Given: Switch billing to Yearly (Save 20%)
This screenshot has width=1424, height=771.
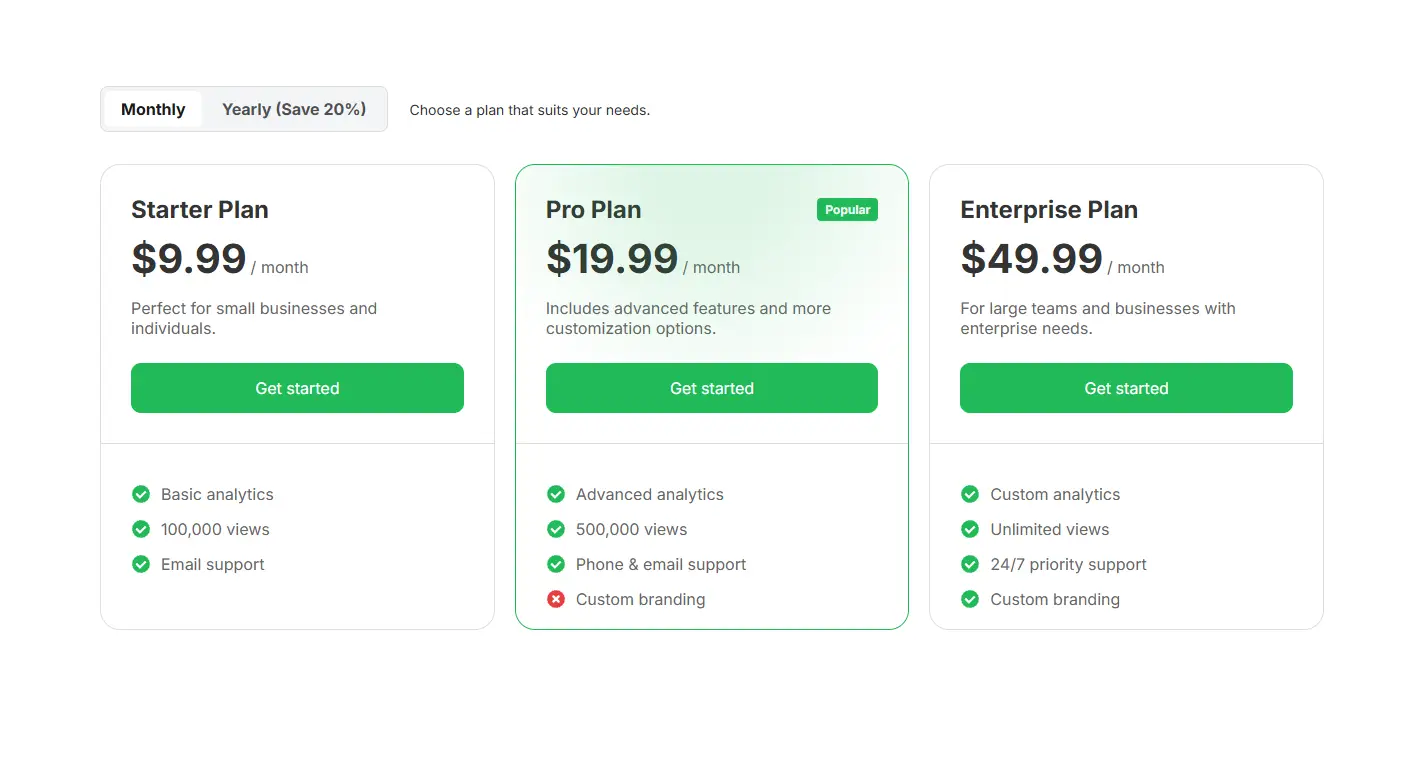Looking at the screenshot, I should (x=294, y=109).
